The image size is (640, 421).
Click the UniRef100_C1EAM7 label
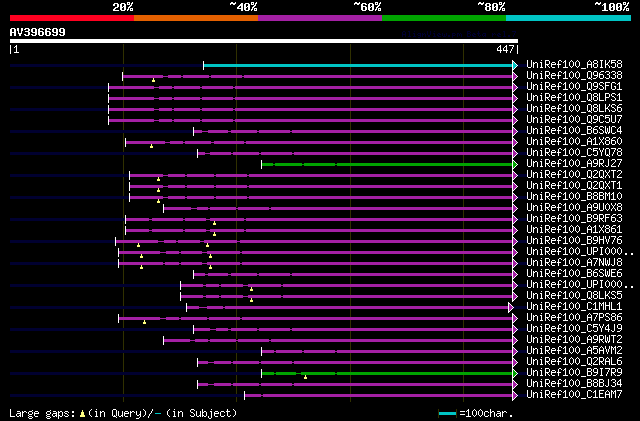(x=574, y=395)
